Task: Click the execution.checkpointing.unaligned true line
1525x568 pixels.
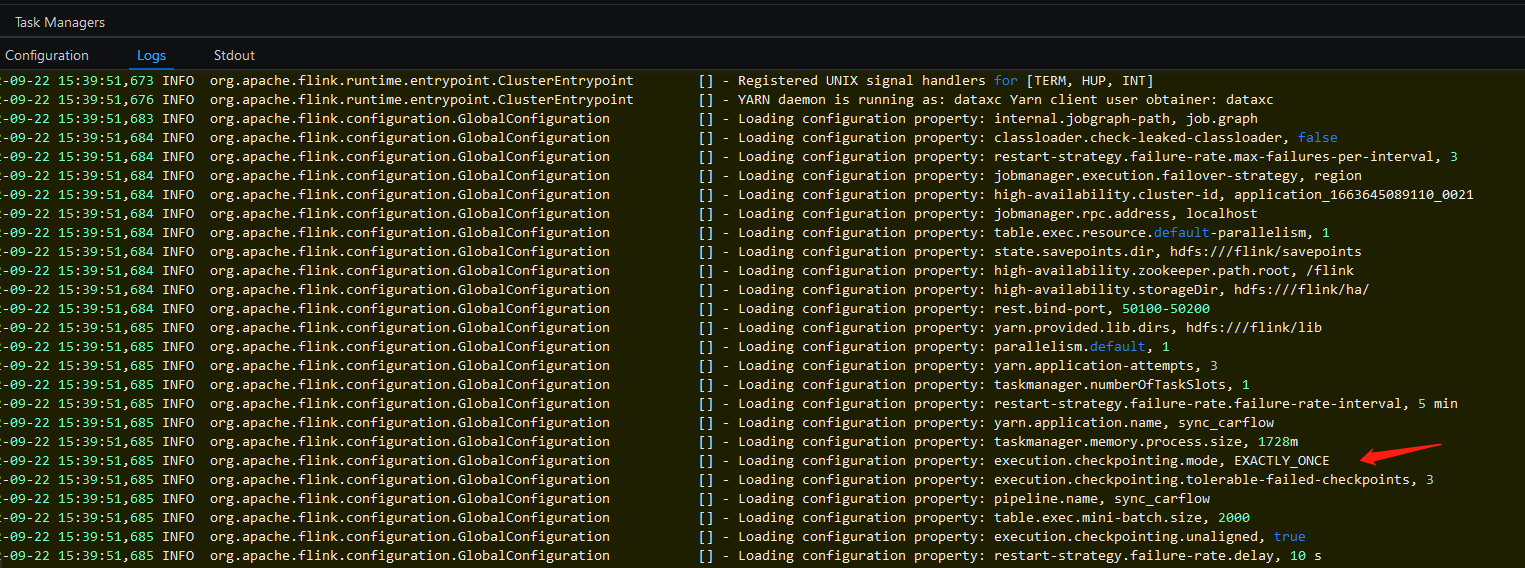Action: click(x=653, y=537)
